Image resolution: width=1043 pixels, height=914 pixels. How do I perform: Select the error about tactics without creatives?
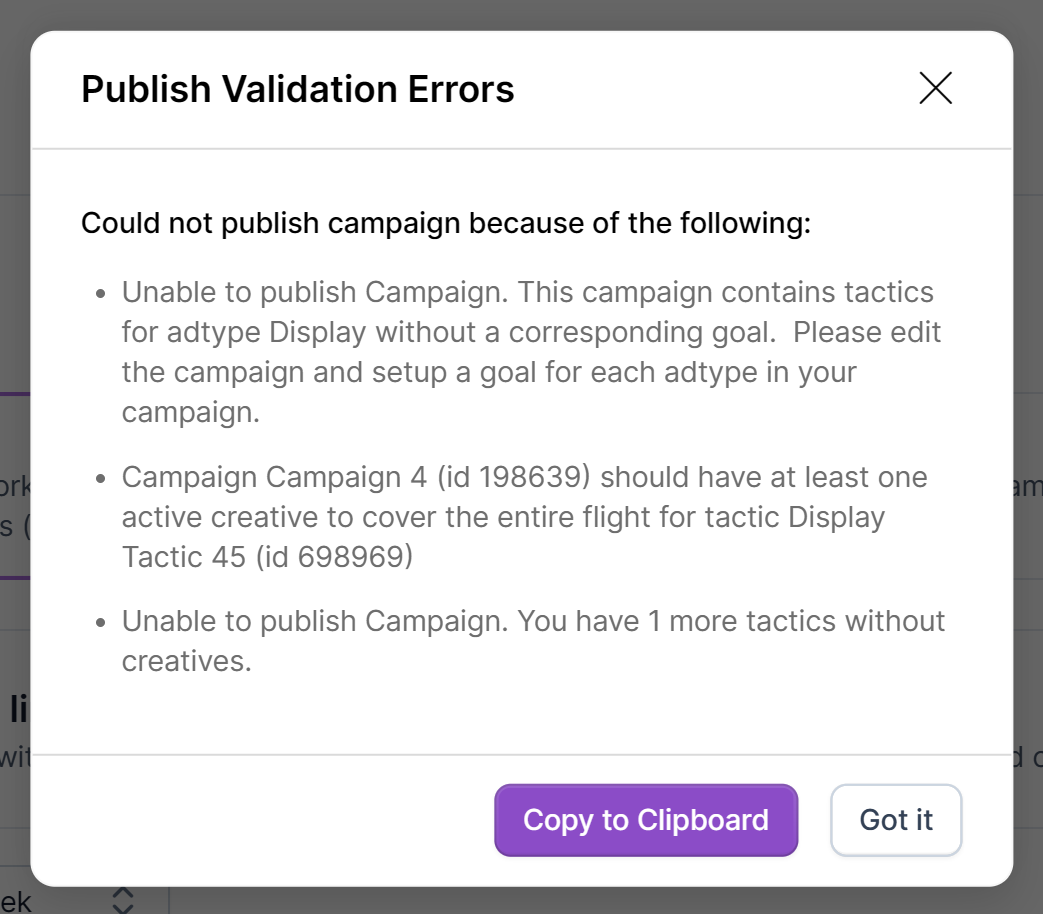[533, 641]
